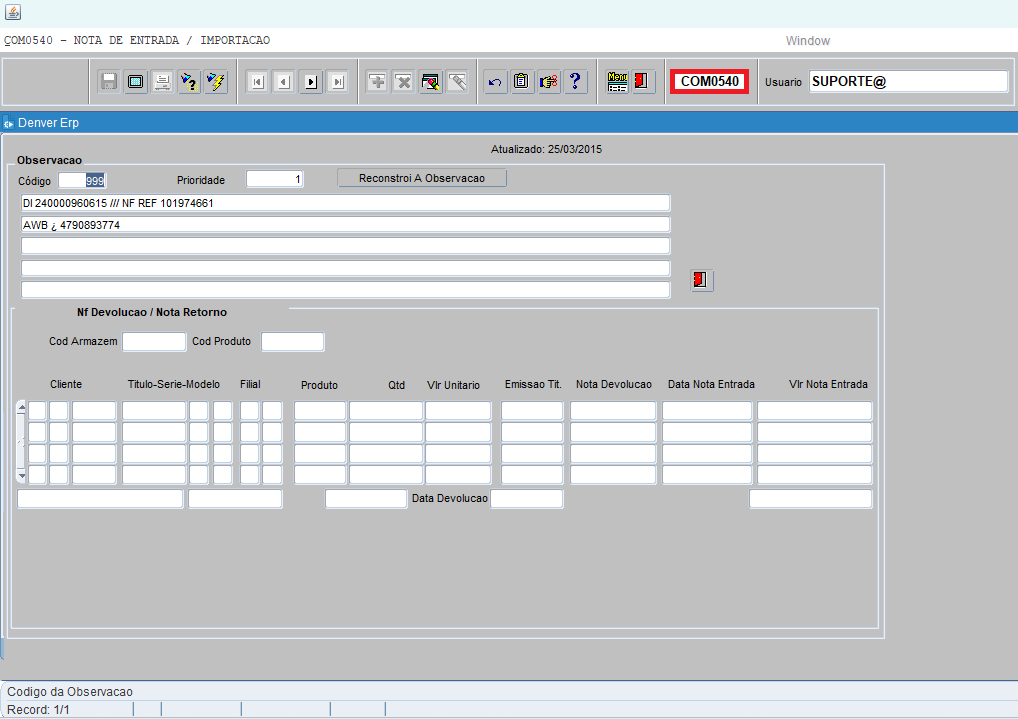This screenshot has width=1018, height=719.
Task: Insert a new record with plus icon
Action: (x=377, y=82)
